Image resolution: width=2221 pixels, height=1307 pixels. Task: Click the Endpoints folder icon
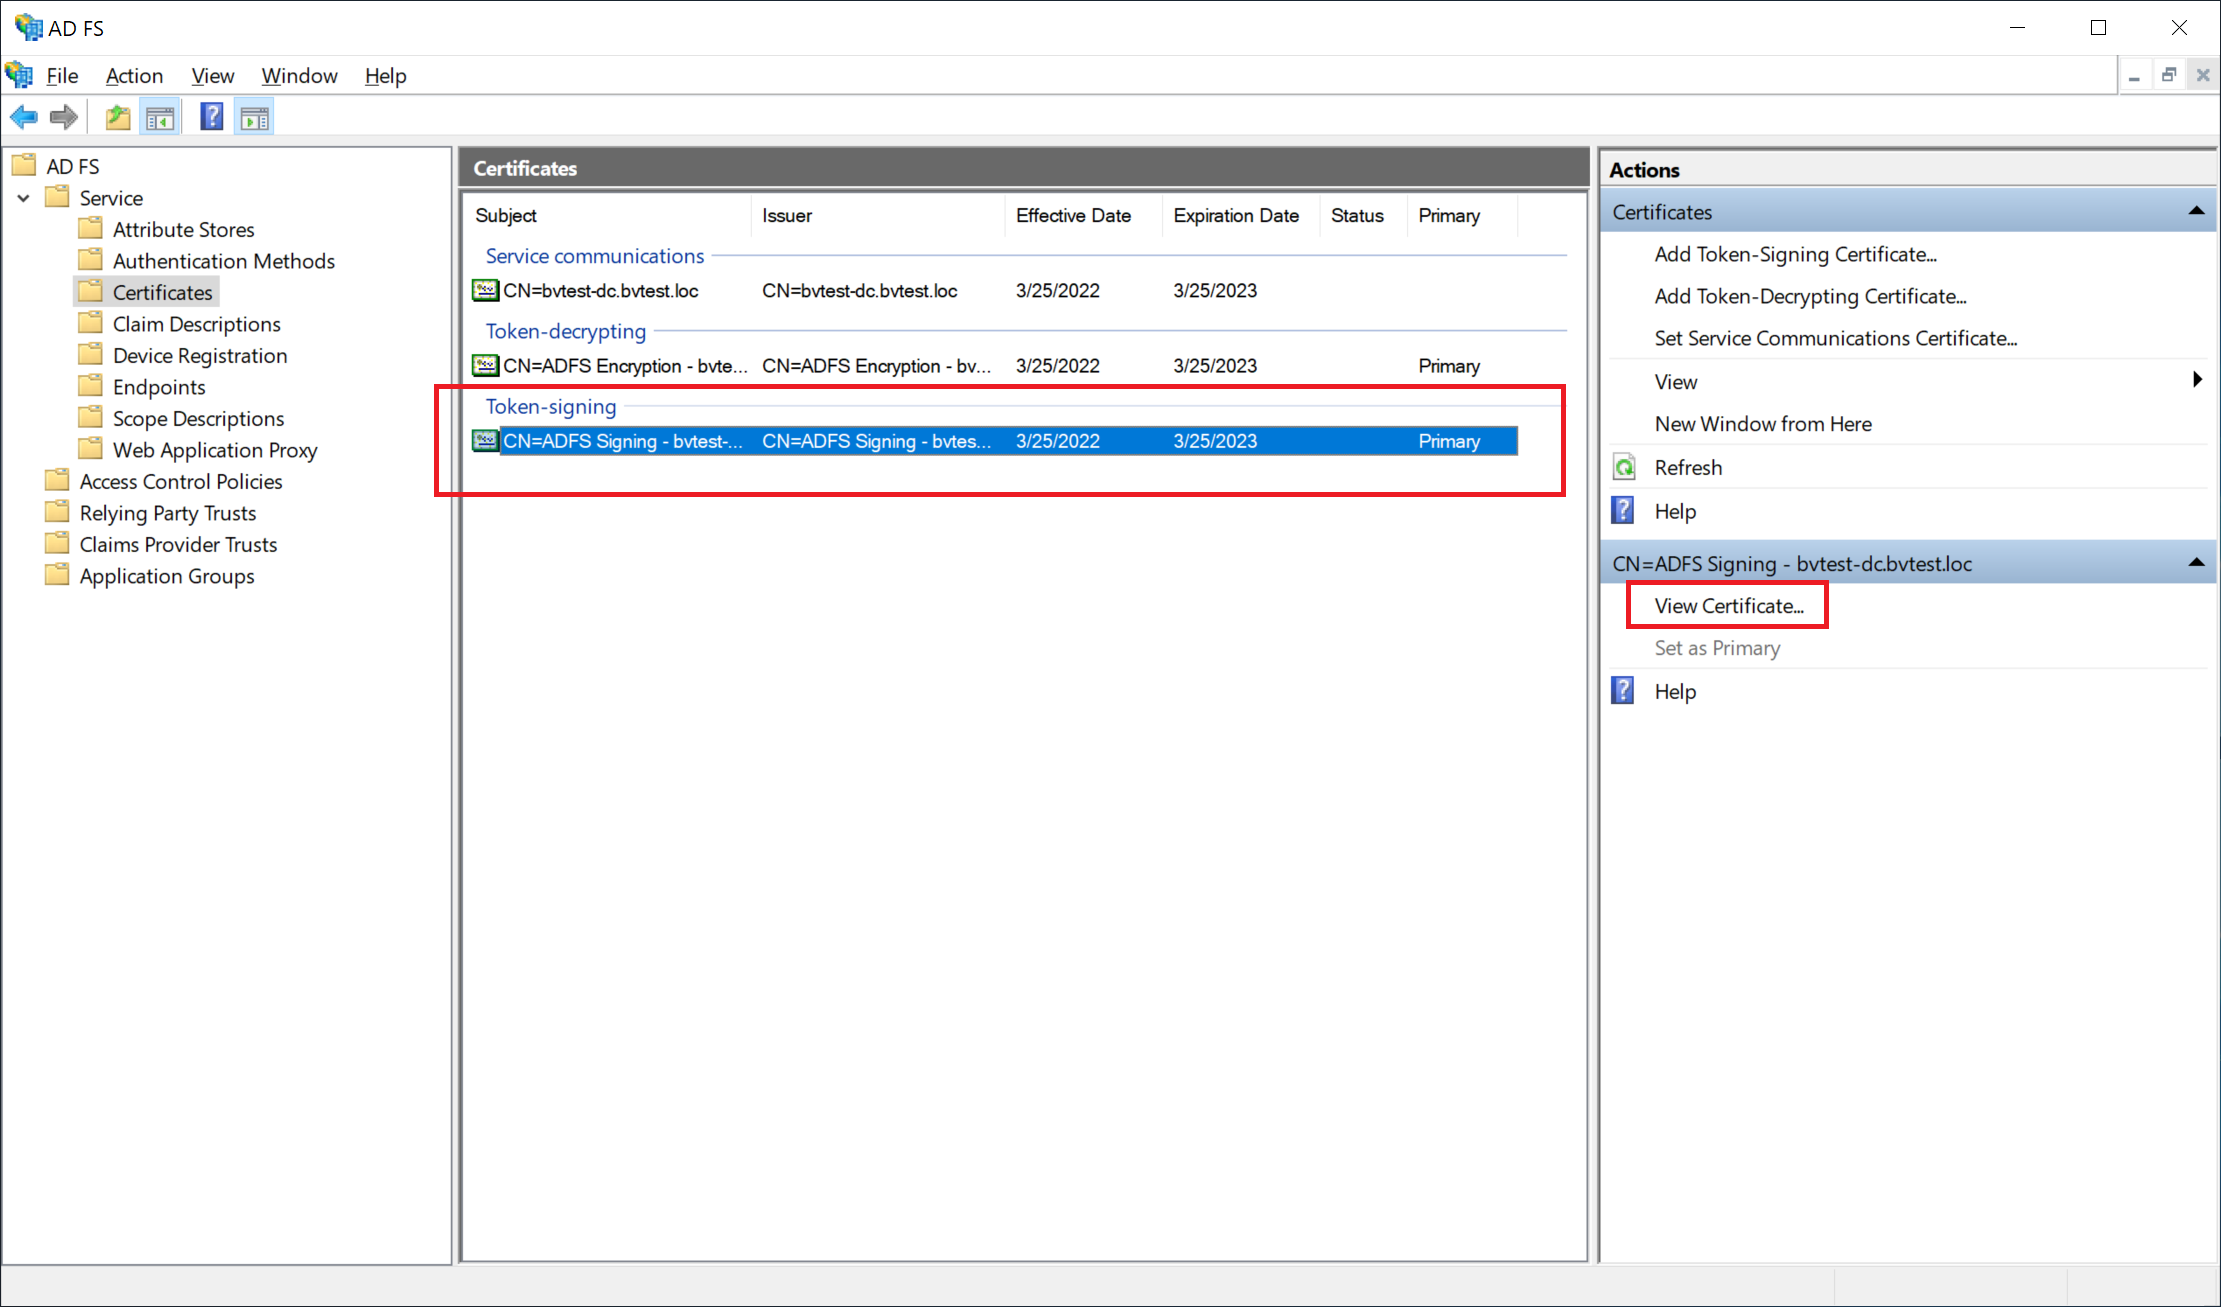tap(91, 386)
